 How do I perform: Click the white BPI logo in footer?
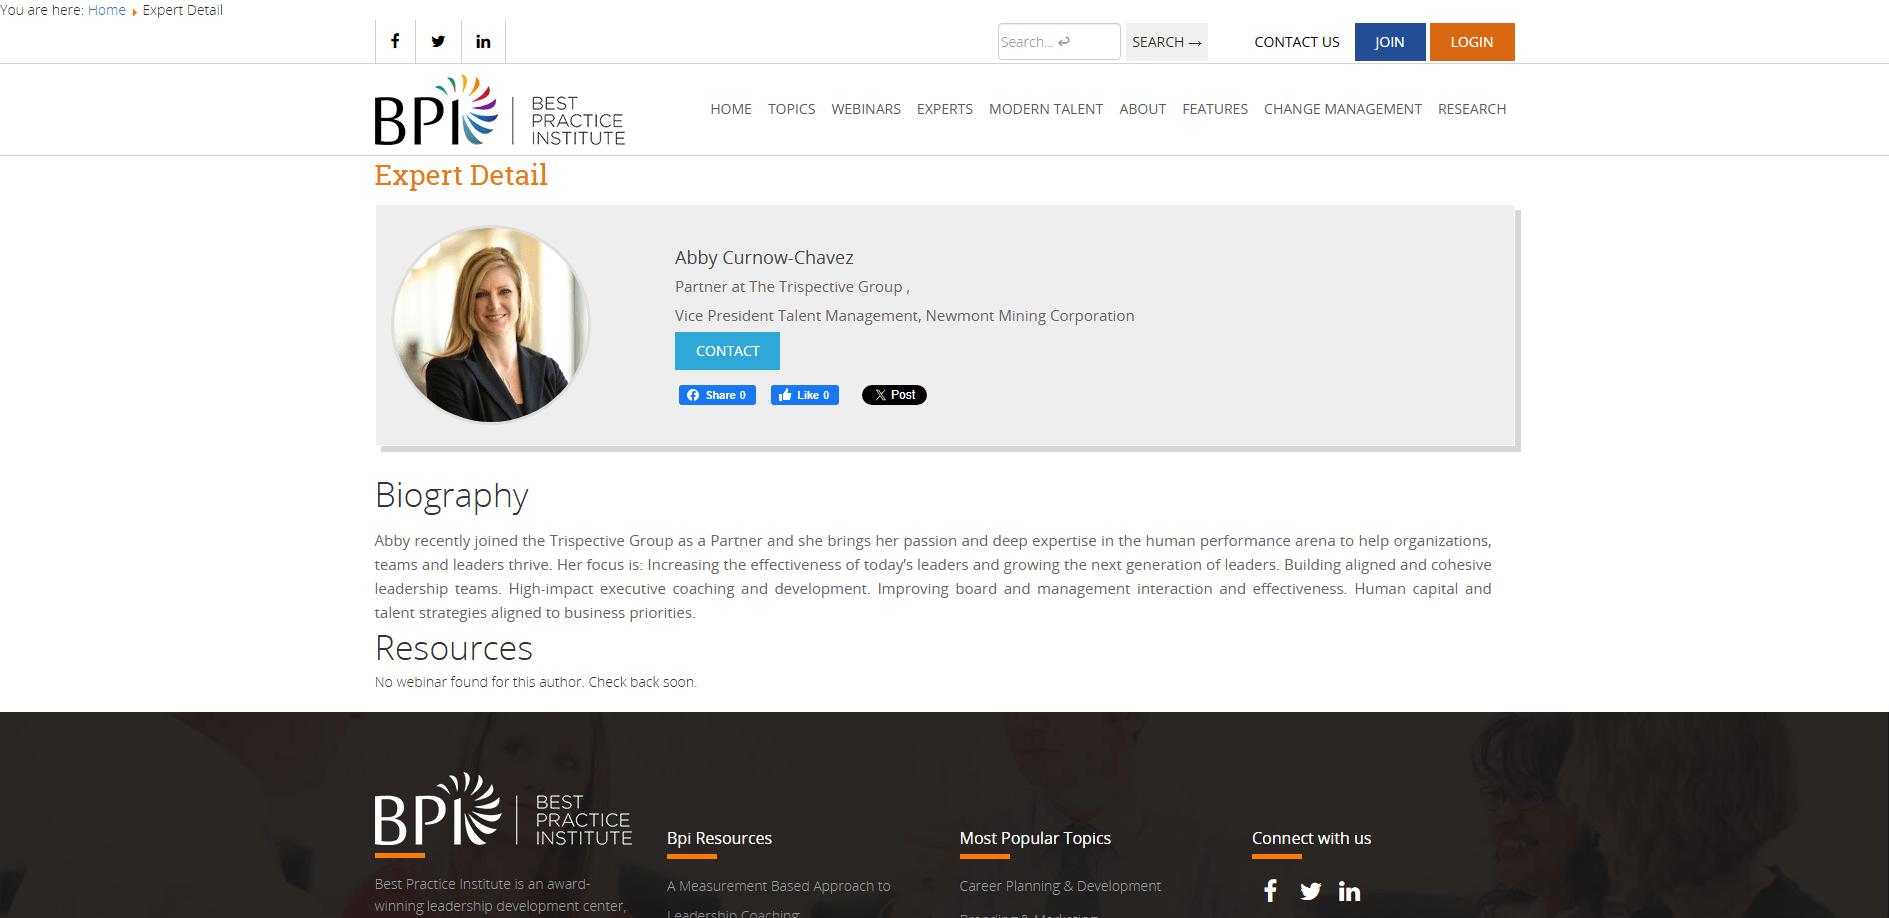[503, 810]
